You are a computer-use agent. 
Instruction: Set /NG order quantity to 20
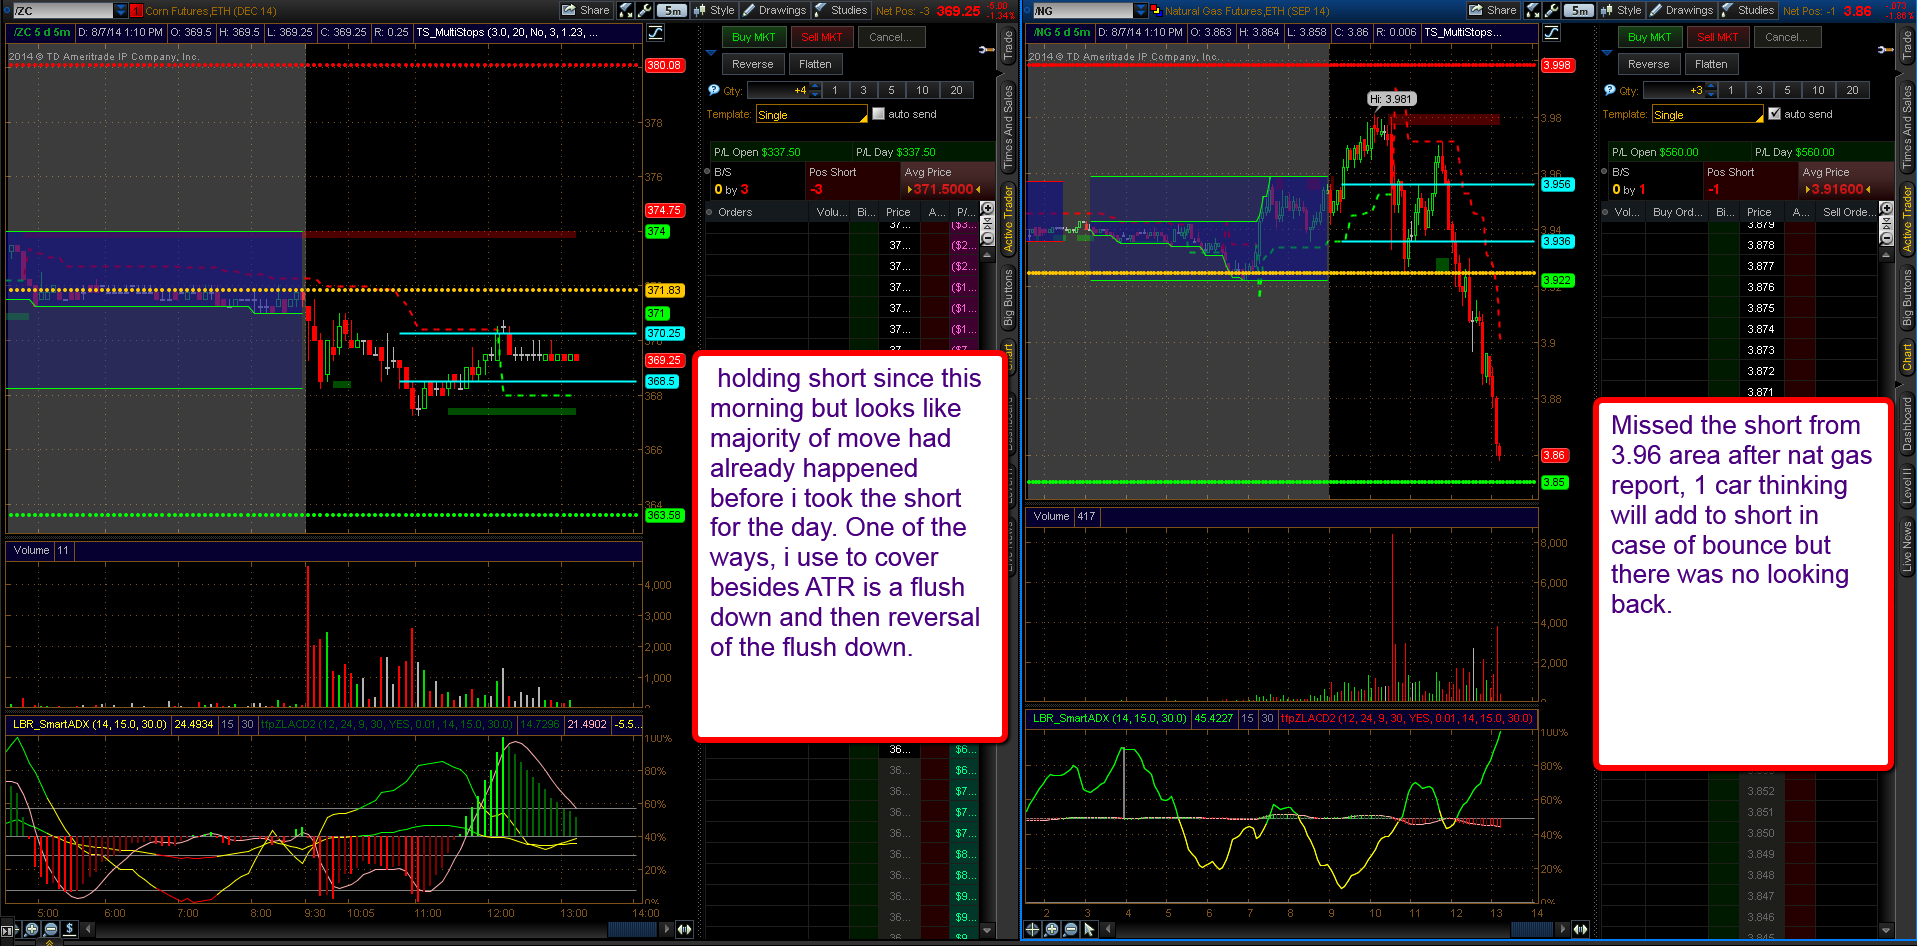(x=1852, y=90)
